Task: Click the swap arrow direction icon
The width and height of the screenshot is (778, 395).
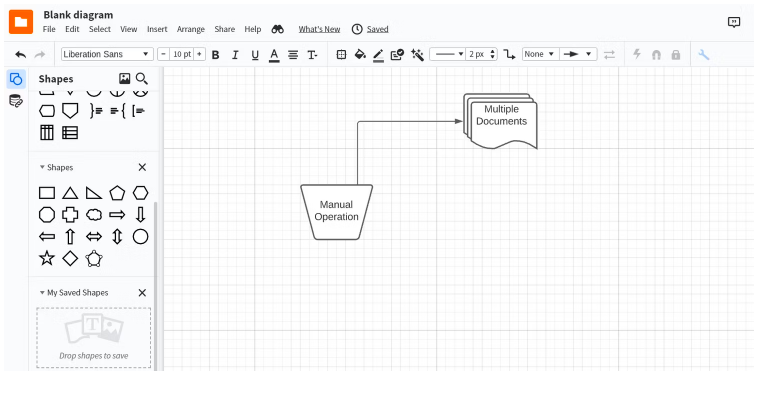Action: point(609,55)
